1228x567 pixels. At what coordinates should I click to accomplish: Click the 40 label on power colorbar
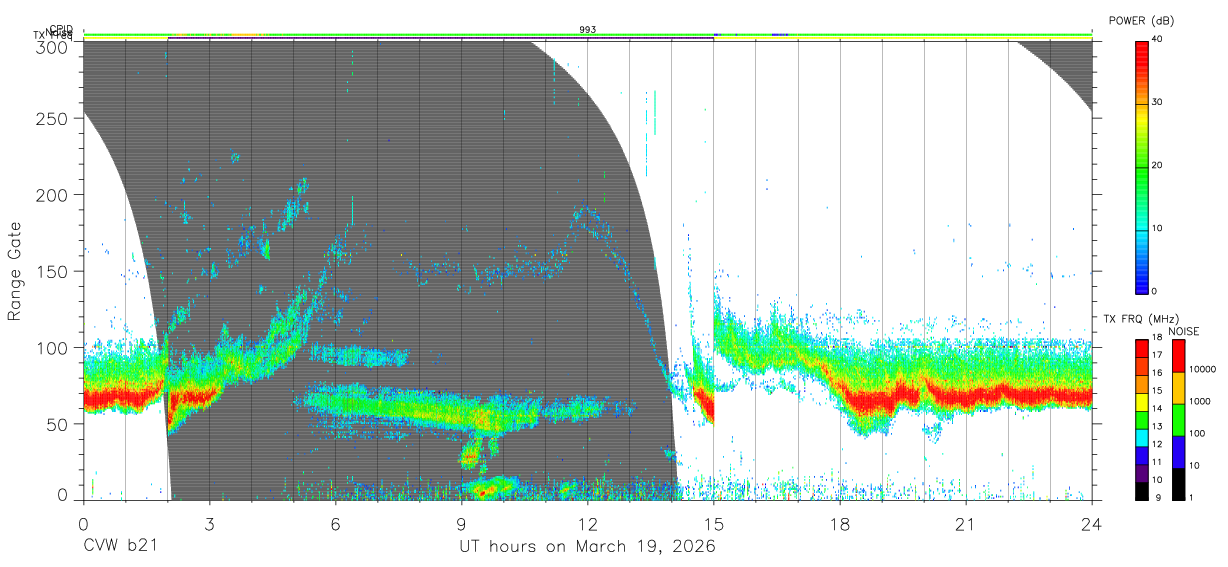(1158, 39)
